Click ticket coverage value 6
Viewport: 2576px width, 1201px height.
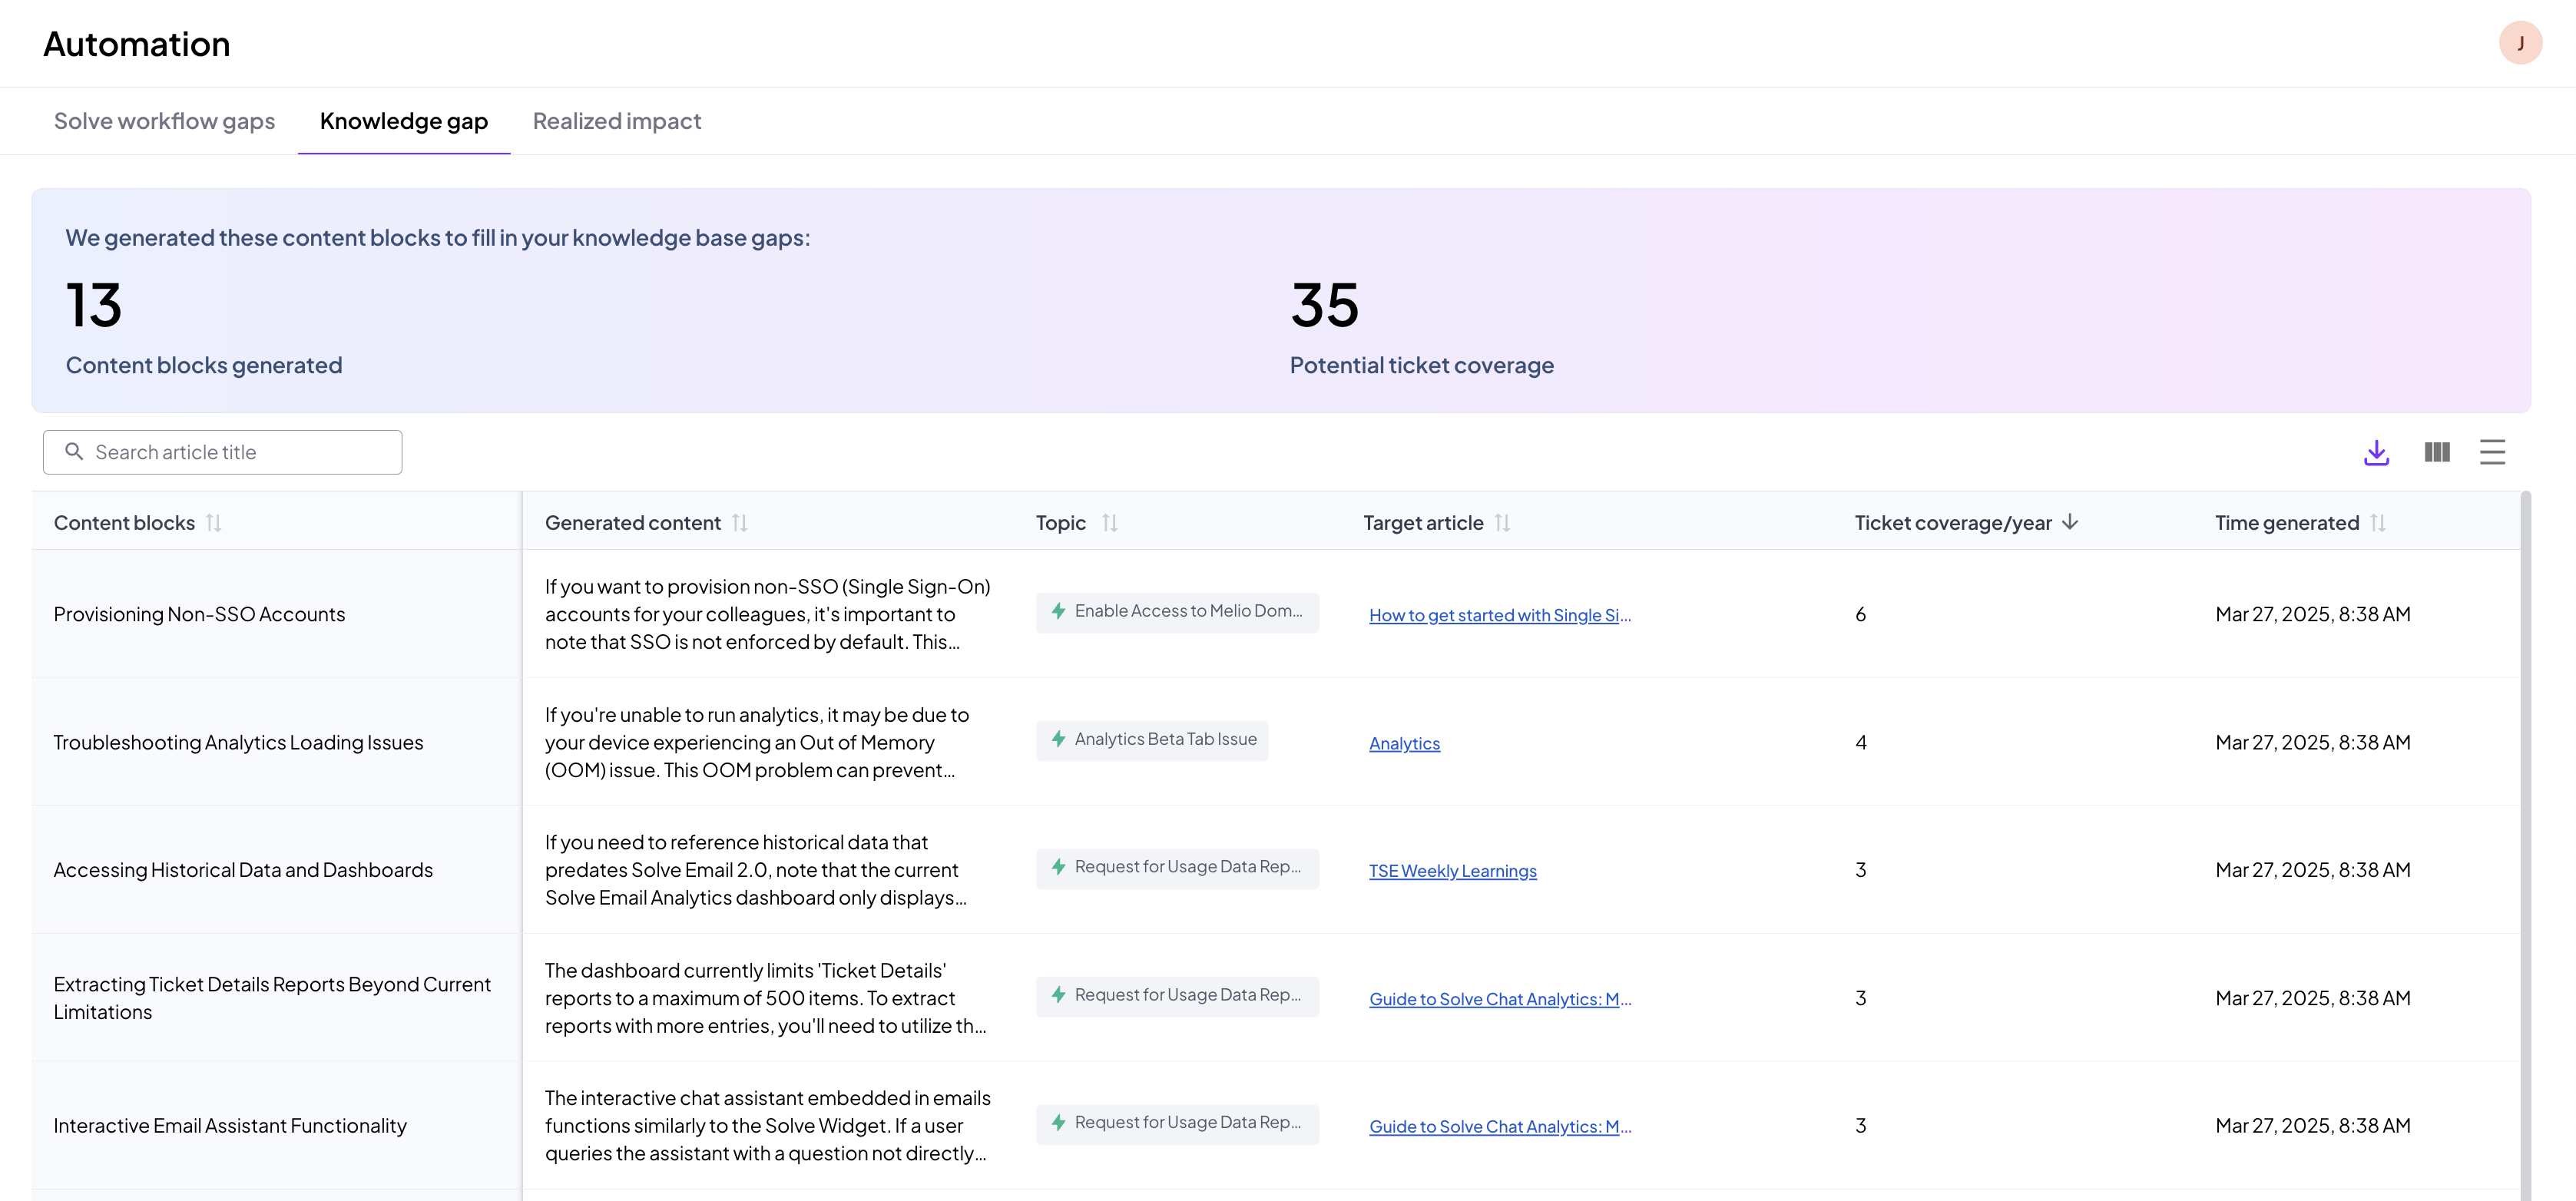1860,614
